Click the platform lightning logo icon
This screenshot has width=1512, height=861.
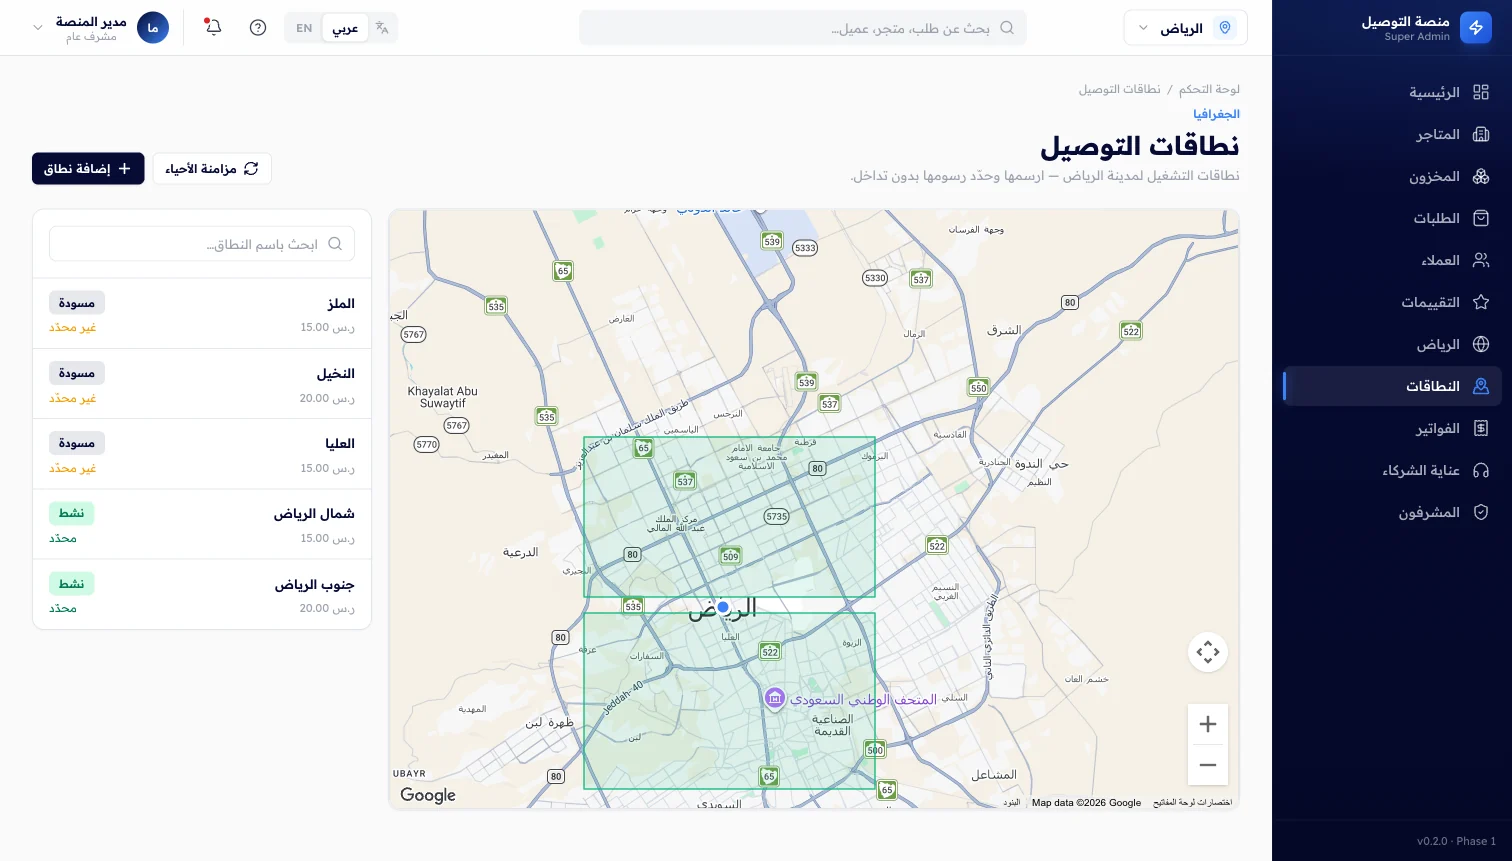(1476, 28)
